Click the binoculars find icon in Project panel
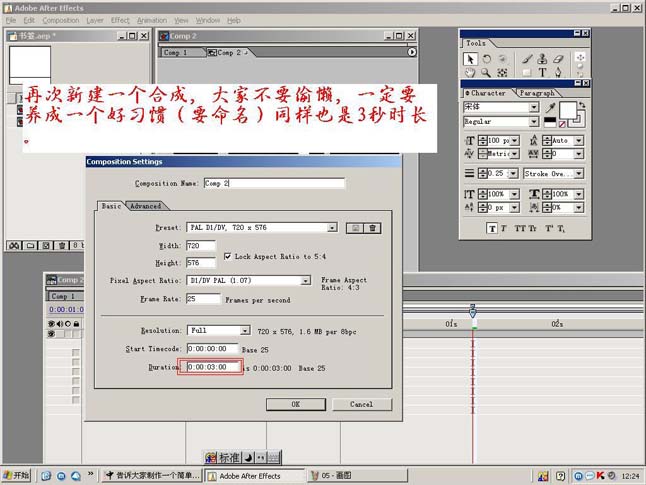 point(14,246)
